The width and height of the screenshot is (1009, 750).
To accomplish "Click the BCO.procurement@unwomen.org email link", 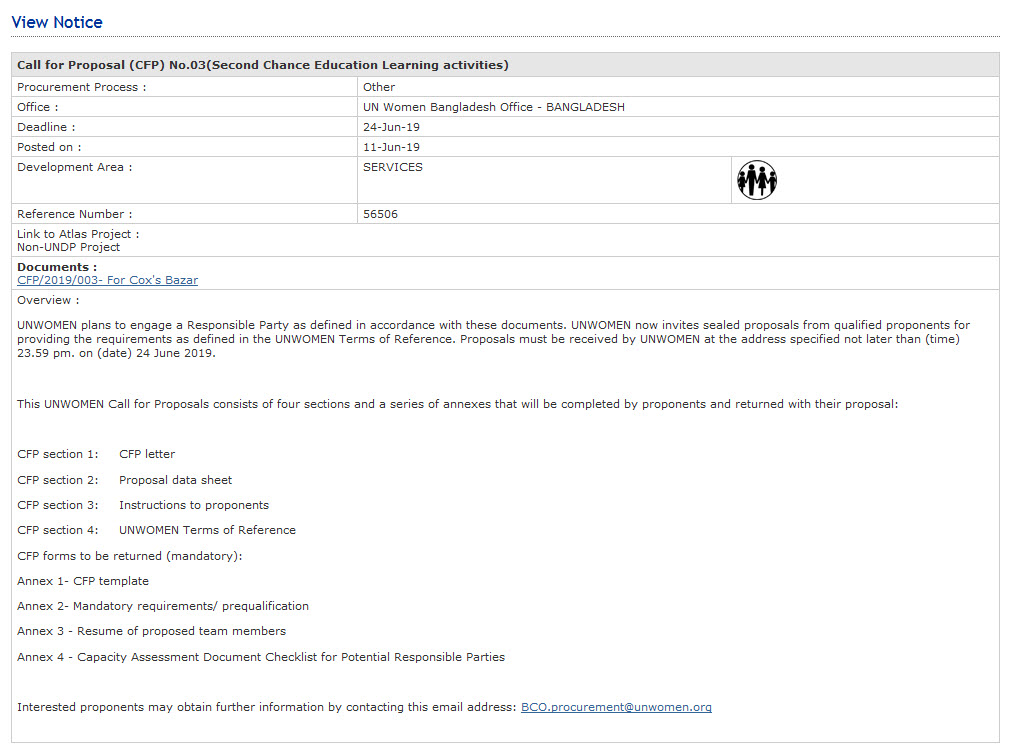I will tap(616, 707).
